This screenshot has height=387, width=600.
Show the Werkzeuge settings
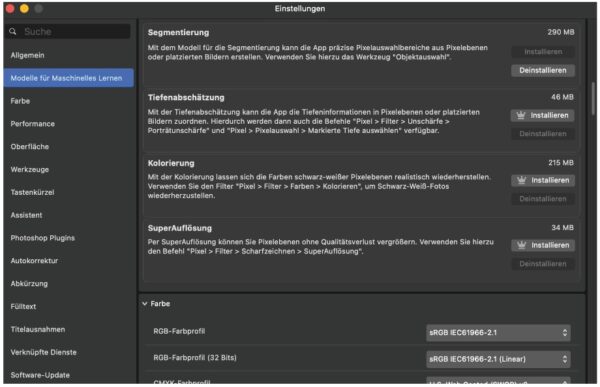coord(30,170)
